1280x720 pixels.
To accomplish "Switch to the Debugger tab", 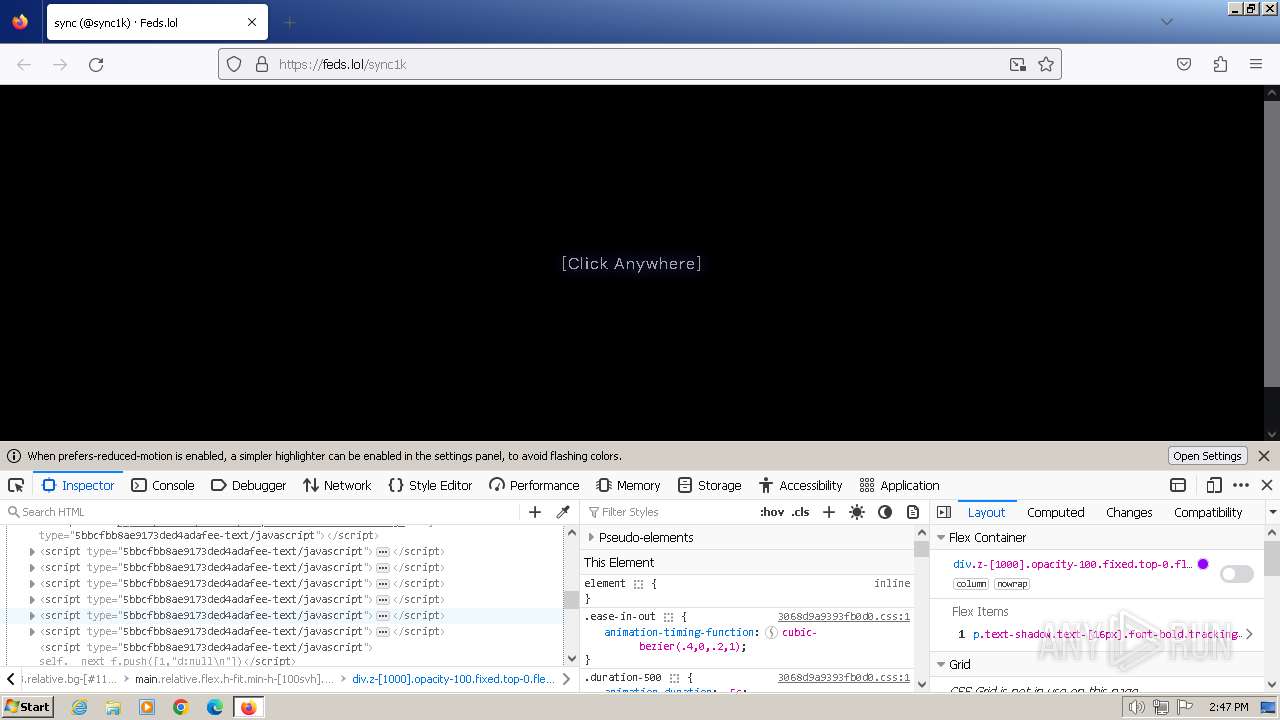I will coord(249,485).
